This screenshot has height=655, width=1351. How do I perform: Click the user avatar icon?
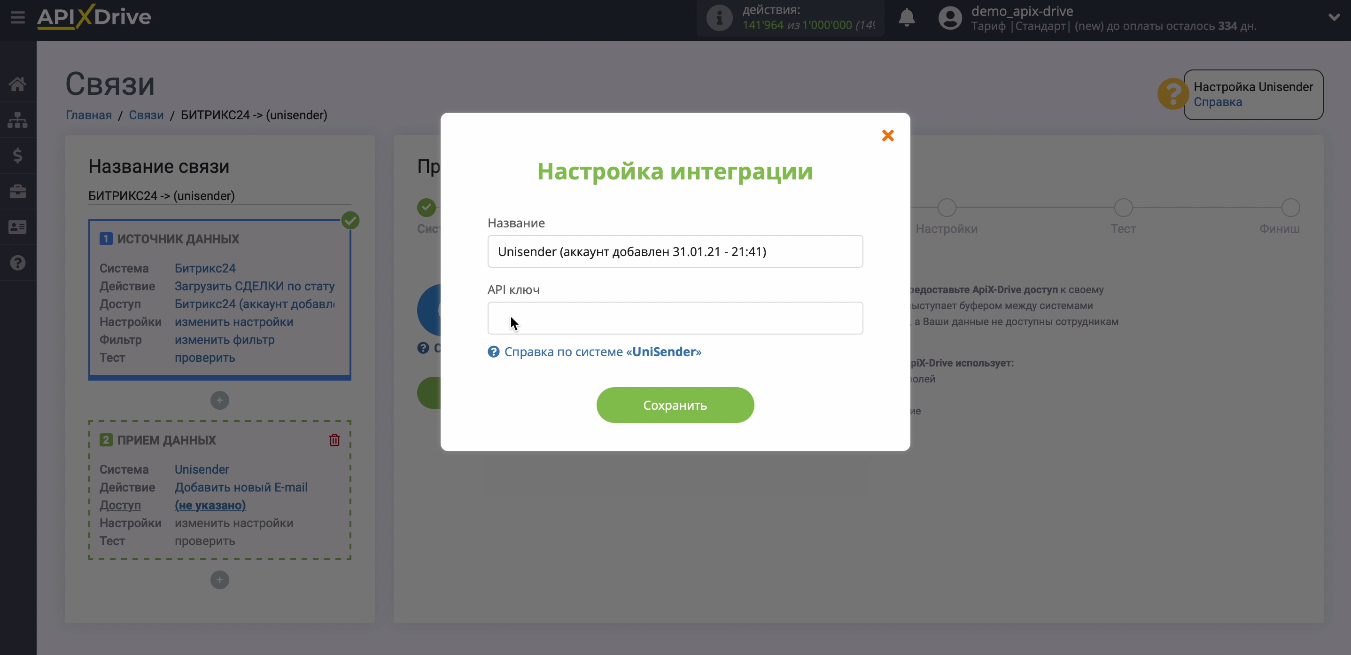pos(951,18)
